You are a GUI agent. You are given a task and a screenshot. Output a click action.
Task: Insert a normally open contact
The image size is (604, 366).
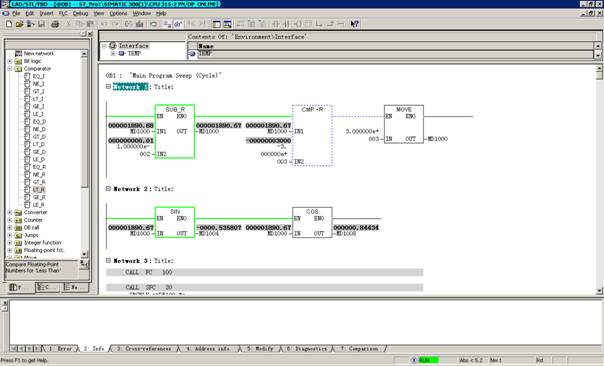pos(276,24)
